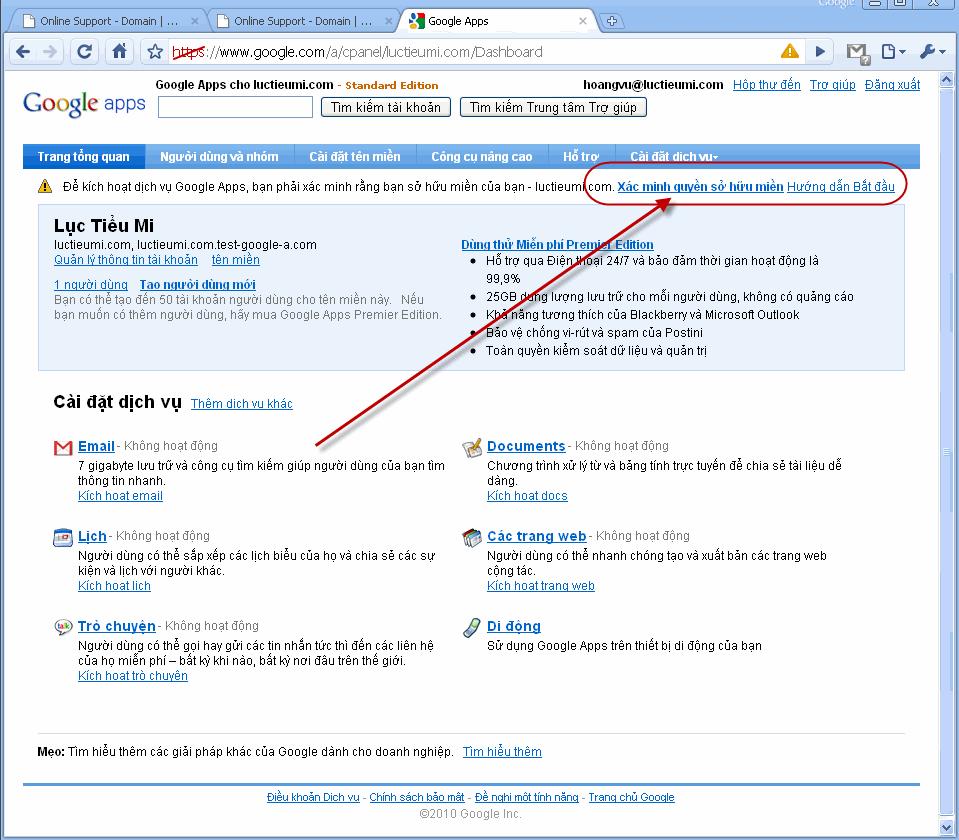
Task: Open Các trang web heading link
Action: (536, 537)
